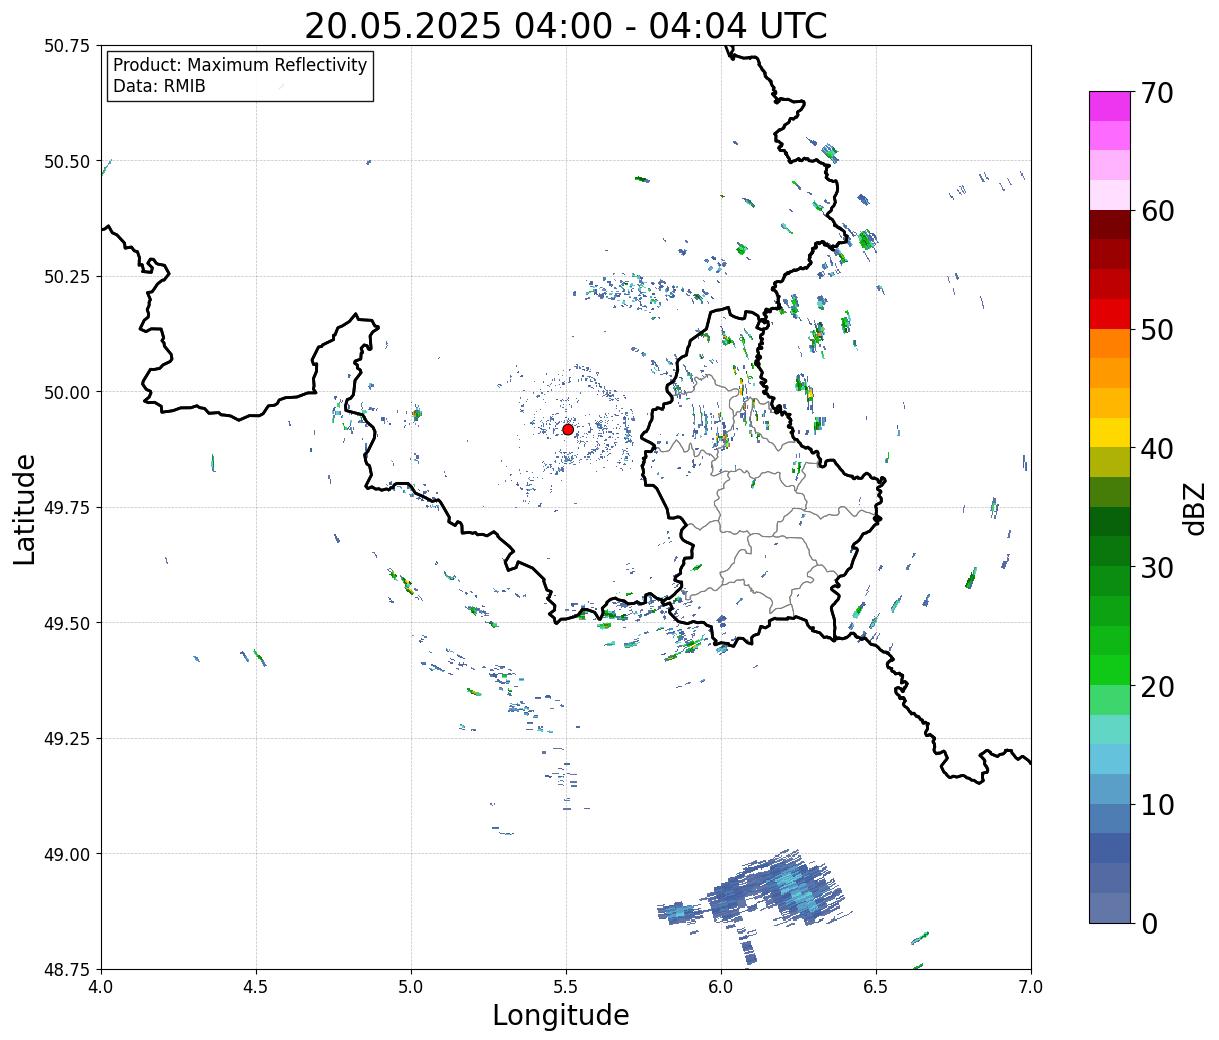
Task: Click the orange colorbar segment below 50
Action: click(1110, 344)
